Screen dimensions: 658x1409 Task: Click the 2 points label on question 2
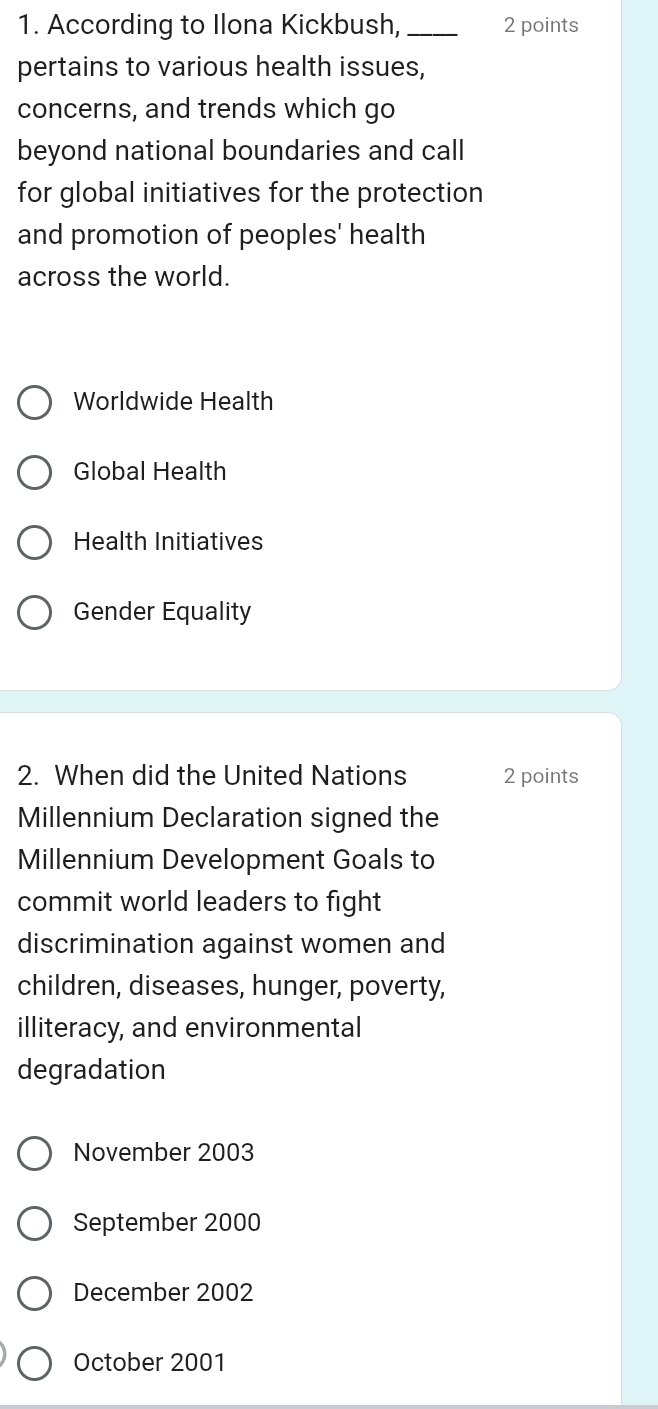540,776
